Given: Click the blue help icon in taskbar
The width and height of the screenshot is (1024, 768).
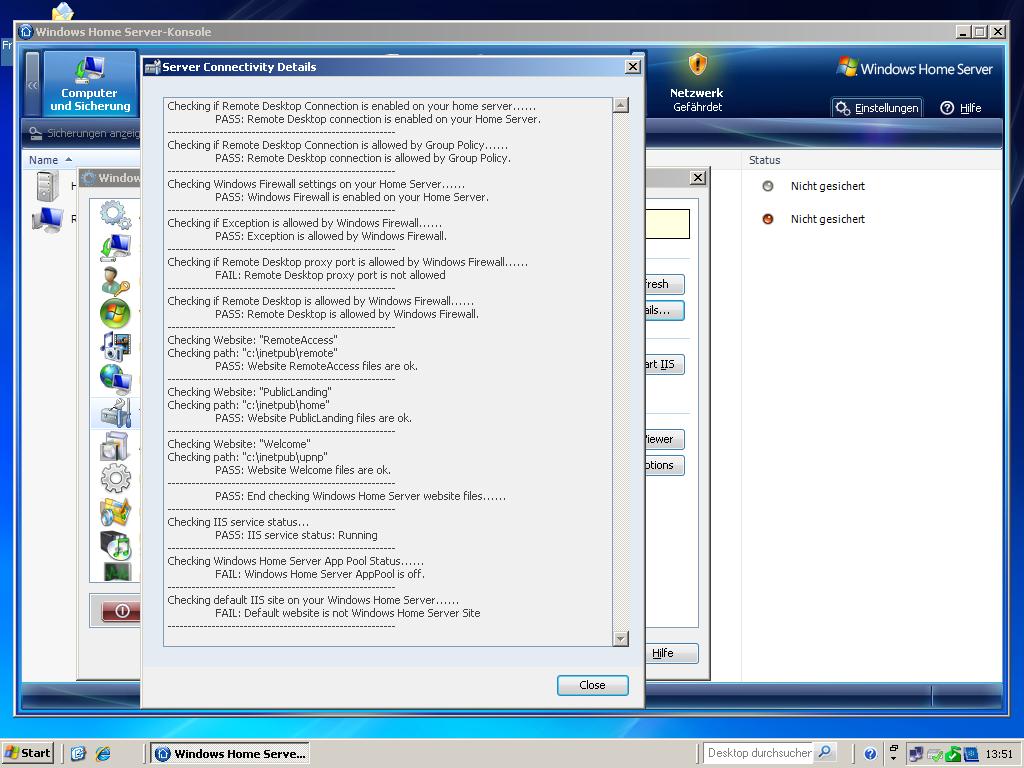Looking at the screenshot, I should [x=870, y=754].
